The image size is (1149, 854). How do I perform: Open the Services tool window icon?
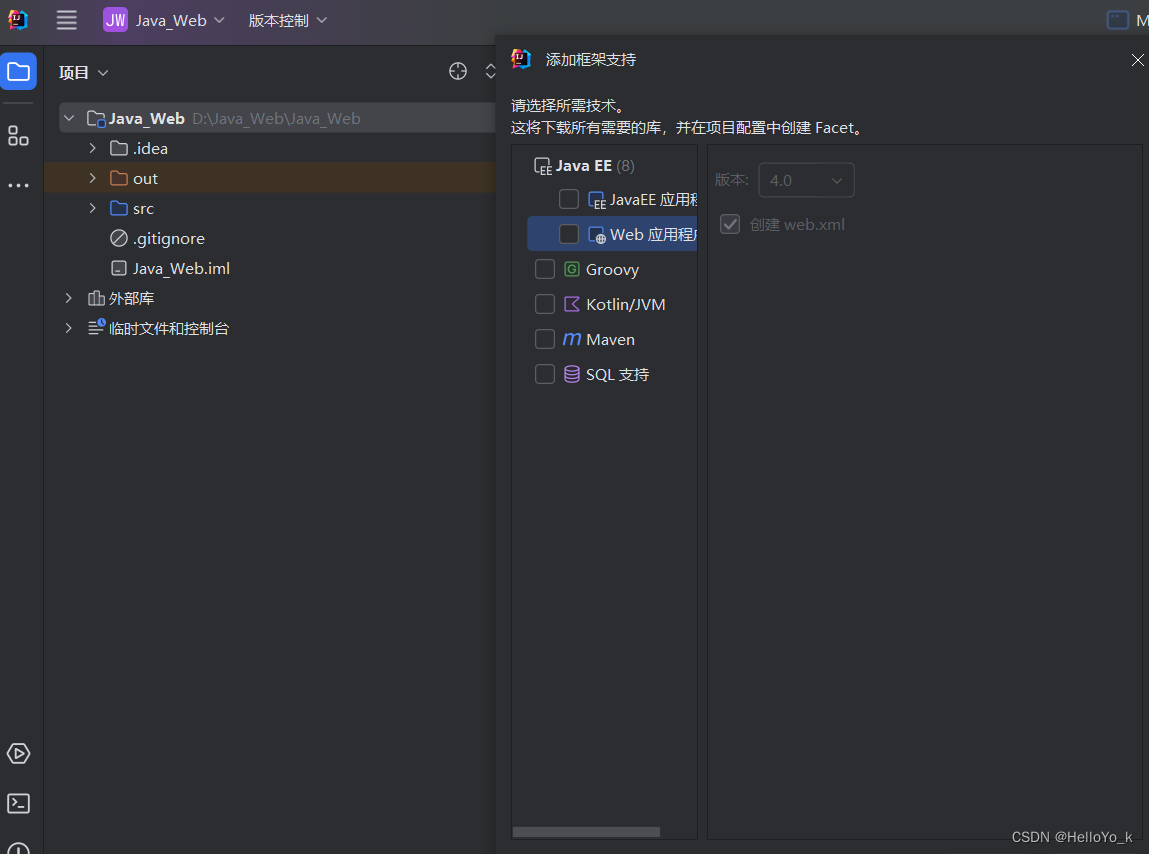(18, 754)
